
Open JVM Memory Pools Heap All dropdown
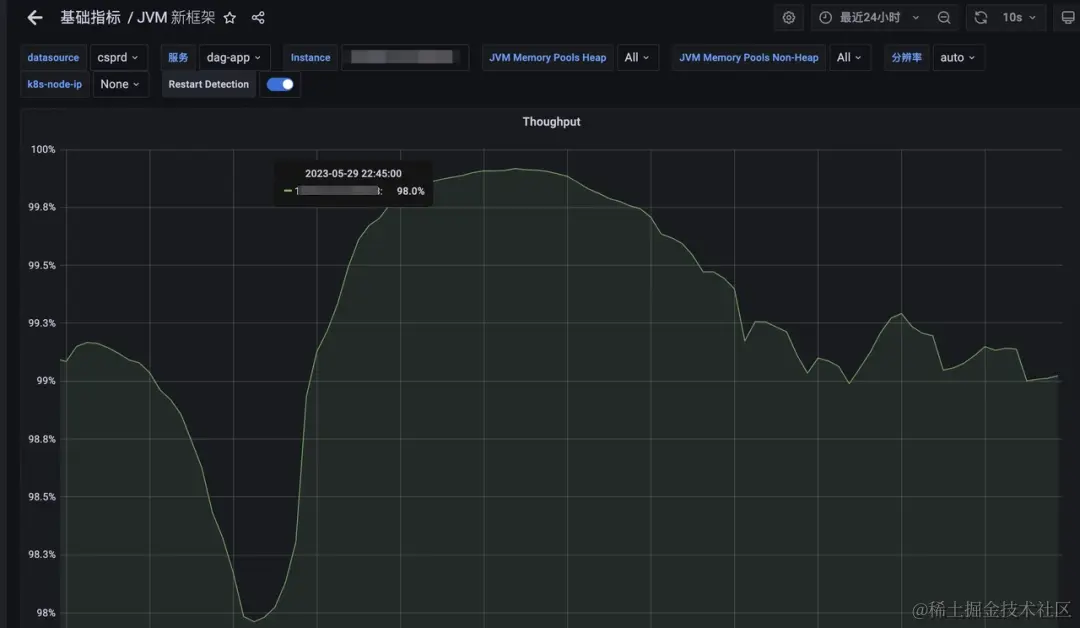637,57
